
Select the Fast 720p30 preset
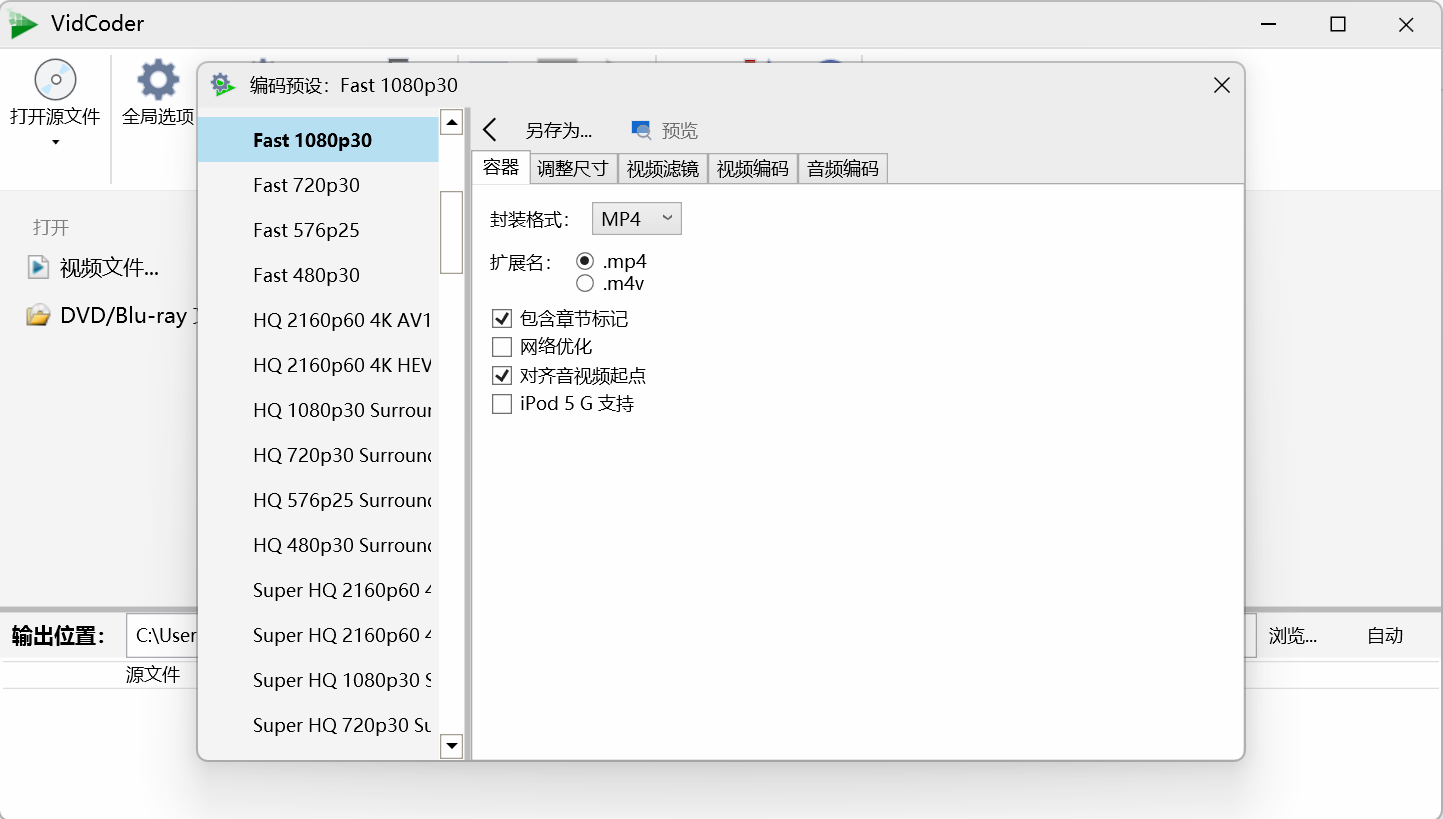tap(306, 185)
